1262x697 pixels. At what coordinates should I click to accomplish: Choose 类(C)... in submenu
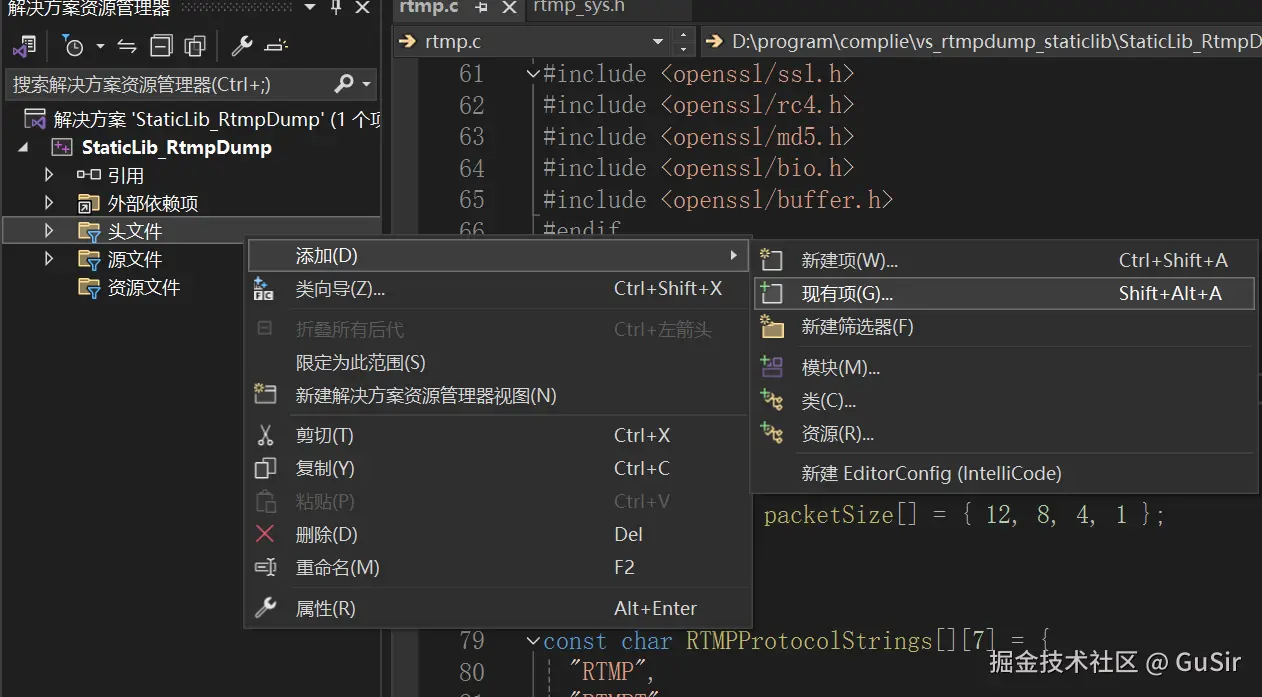click(x=1005, y=400)
